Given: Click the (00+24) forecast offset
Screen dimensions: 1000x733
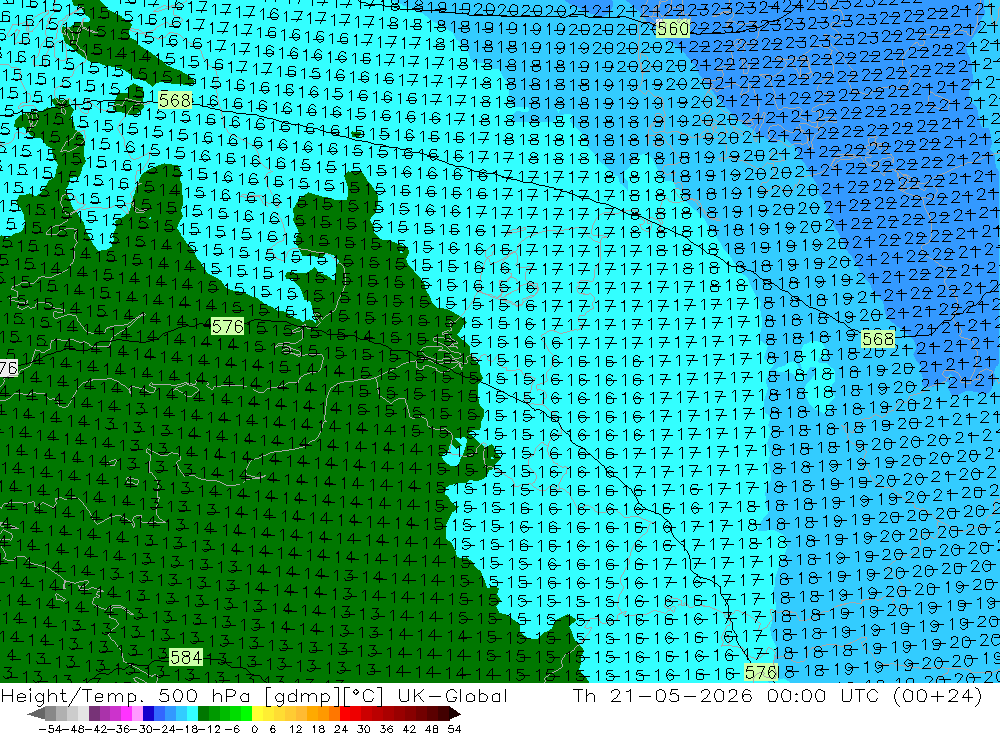Looking at the screenshot, I should click(x=938, y=696).
